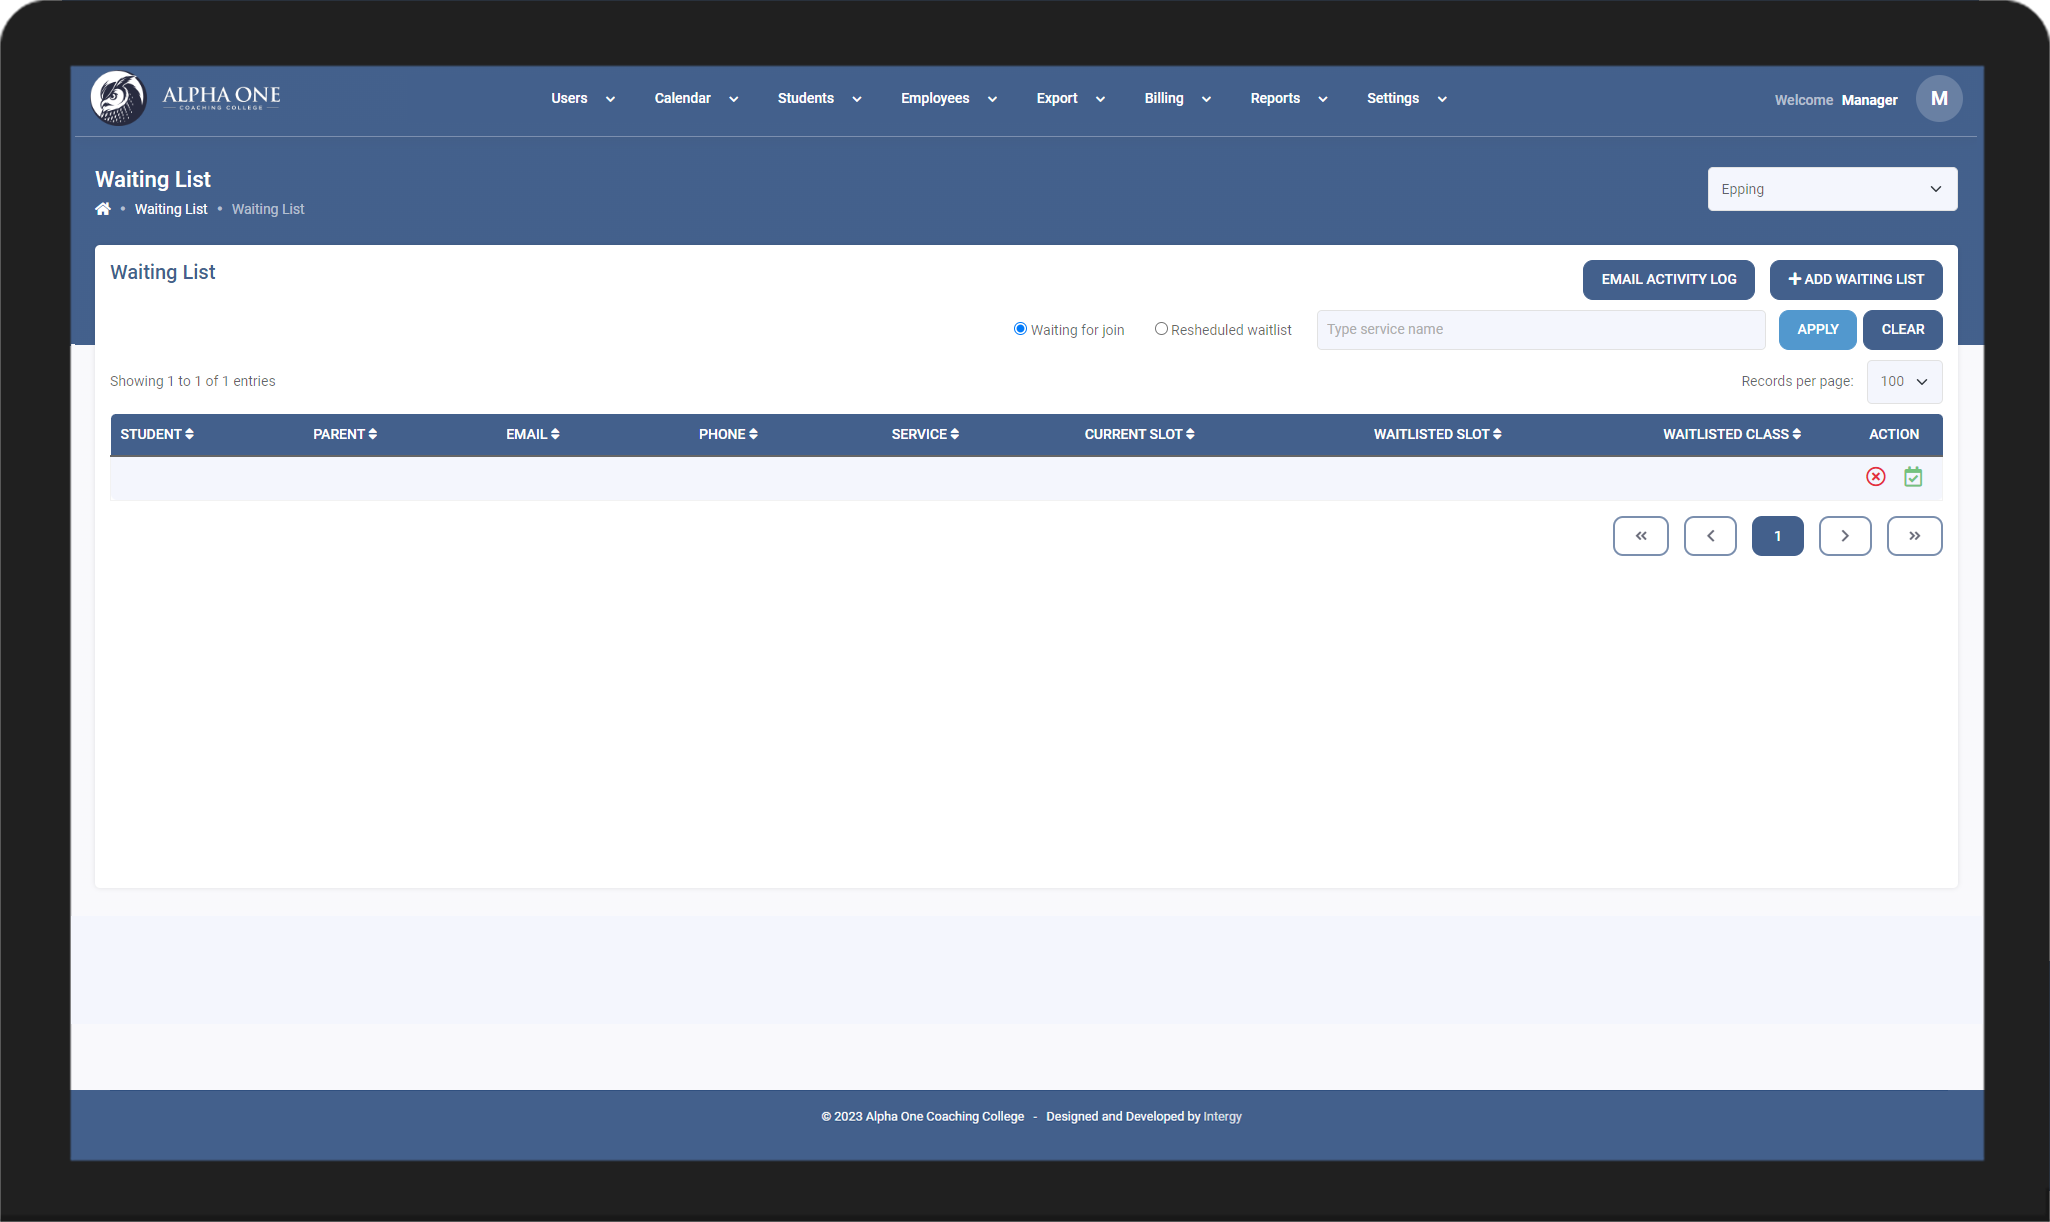2050x1222 pixels.
Task: Focus the Type service name field
Action: [x=1541, y=330]
